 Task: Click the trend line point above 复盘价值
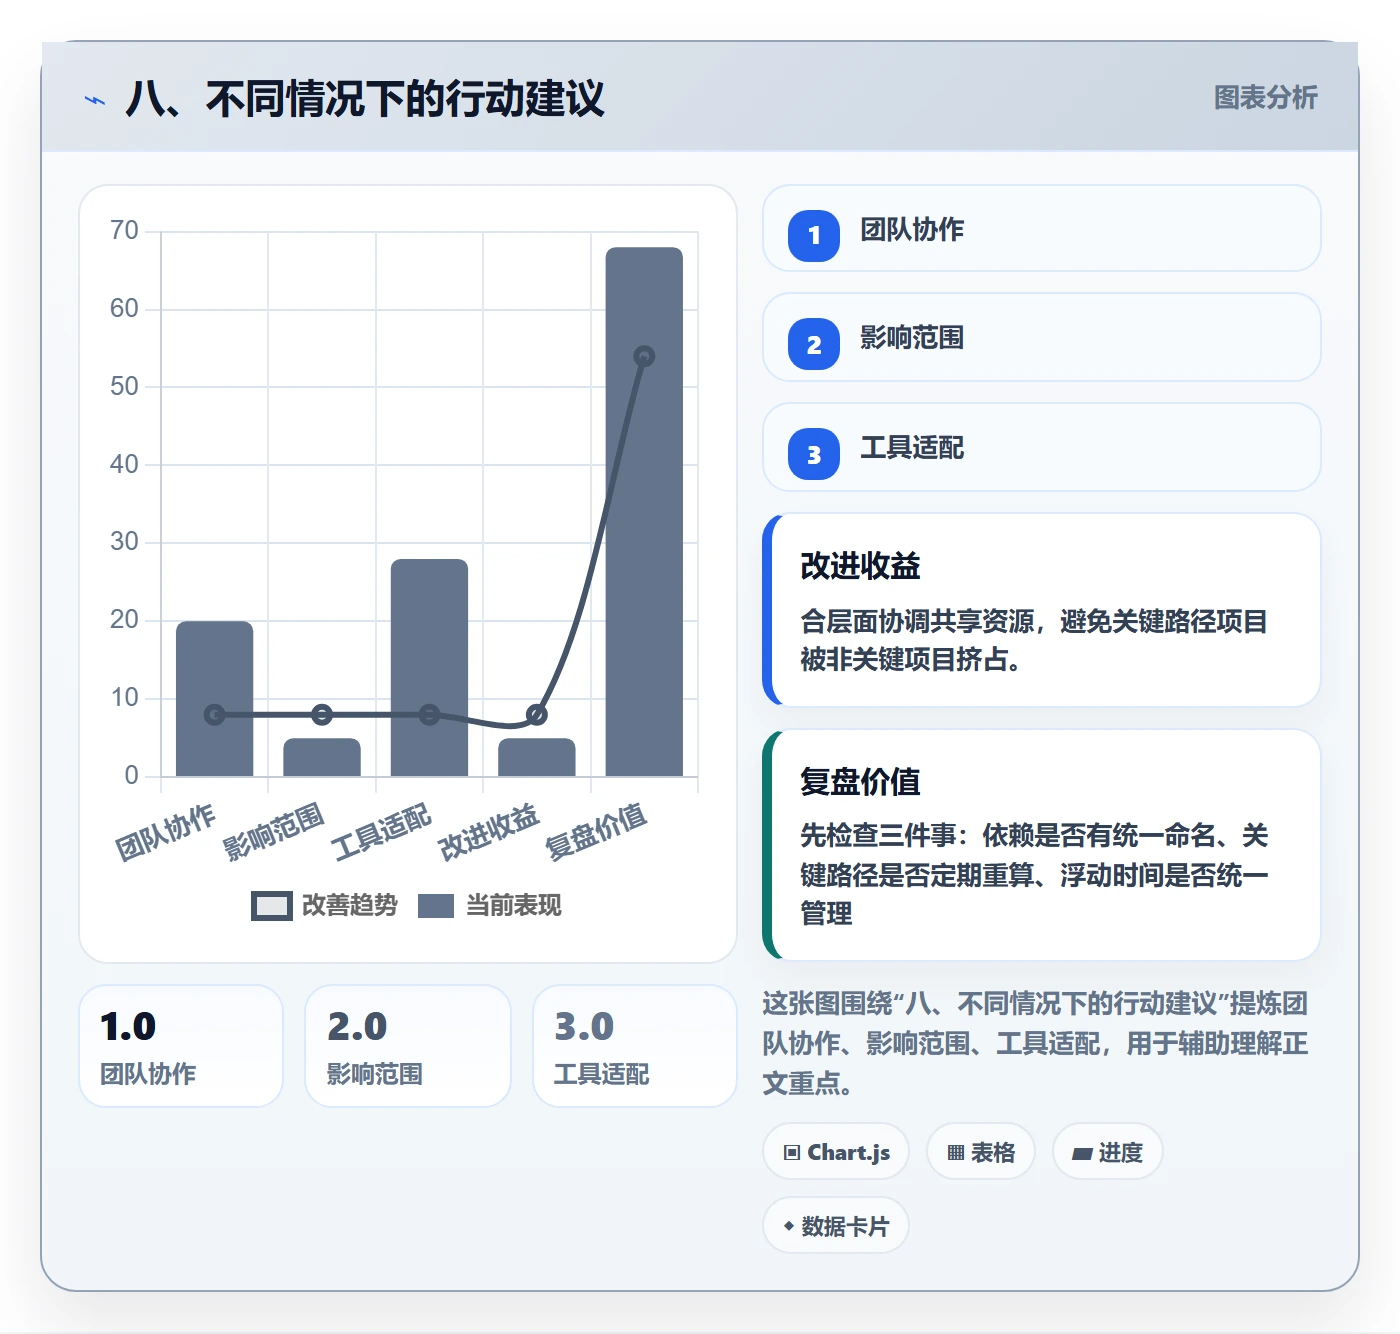pos(644,356)
